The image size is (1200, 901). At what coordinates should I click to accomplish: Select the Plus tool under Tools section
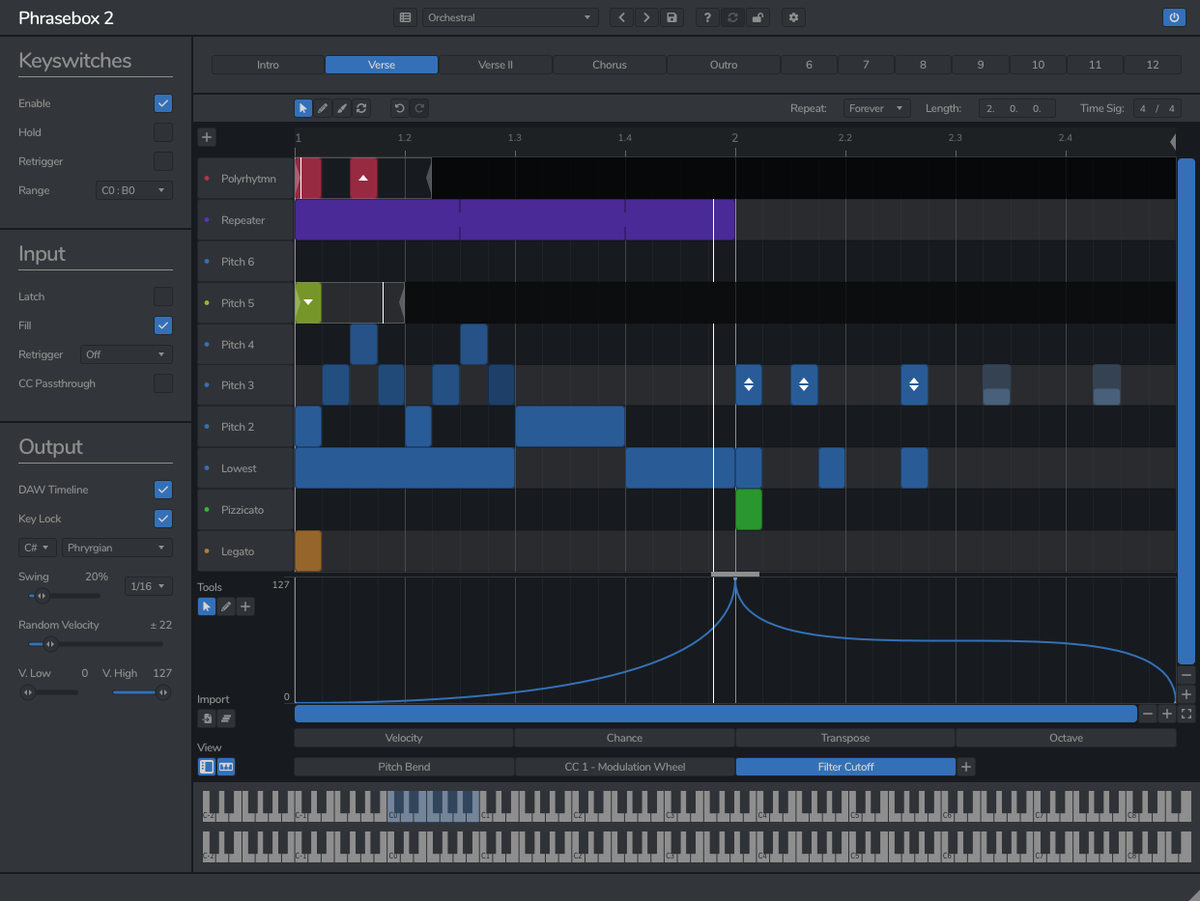point(245,606)
